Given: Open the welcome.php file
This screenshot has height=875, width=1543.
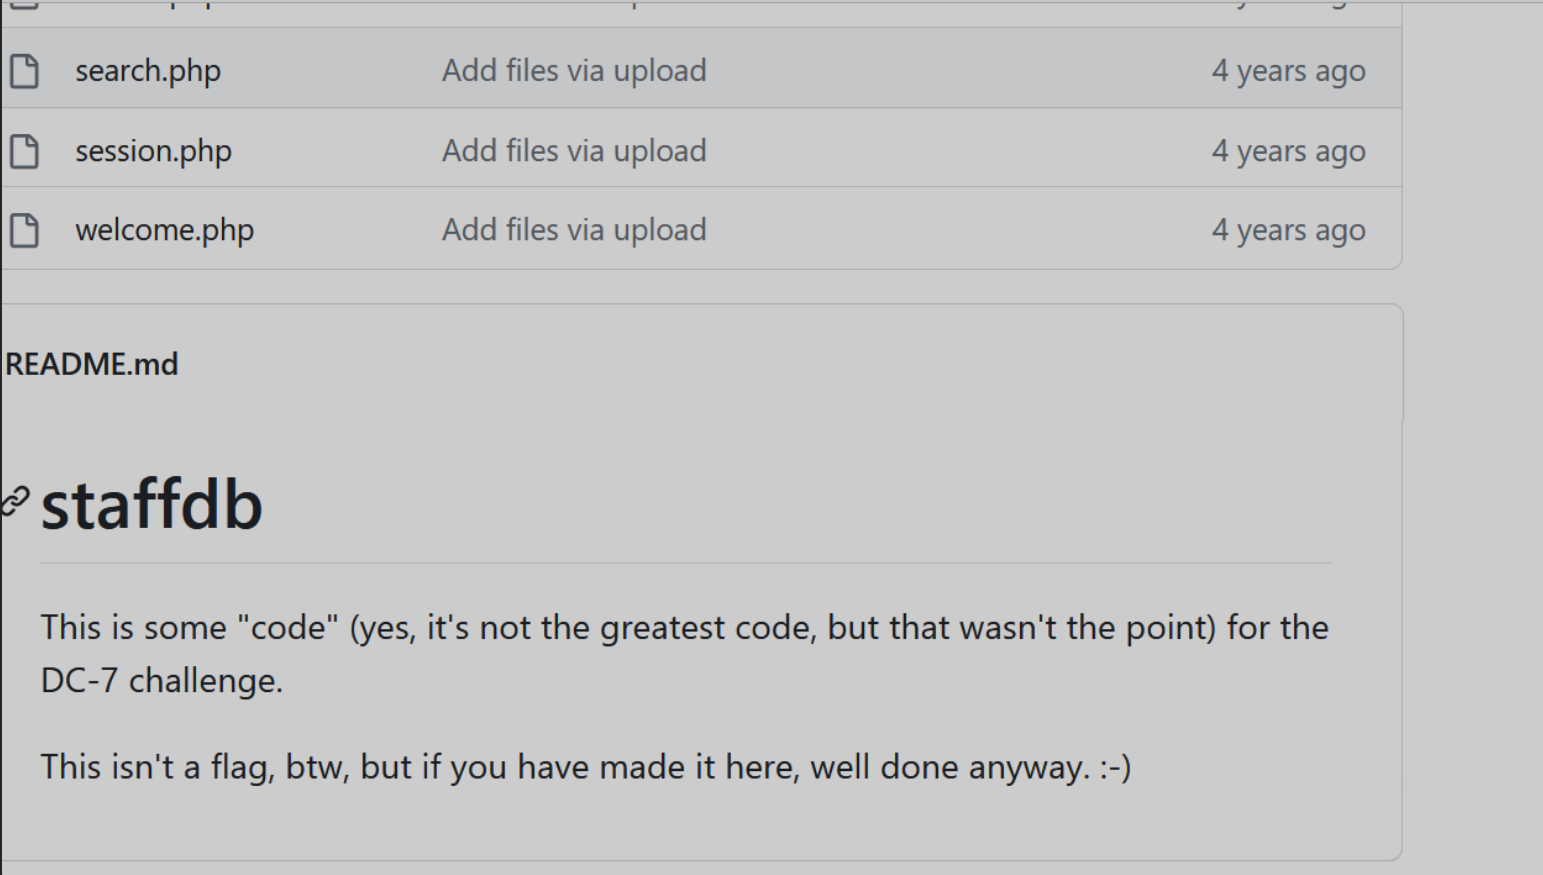Looking at the screenshot, I should (x=164, y=230).
